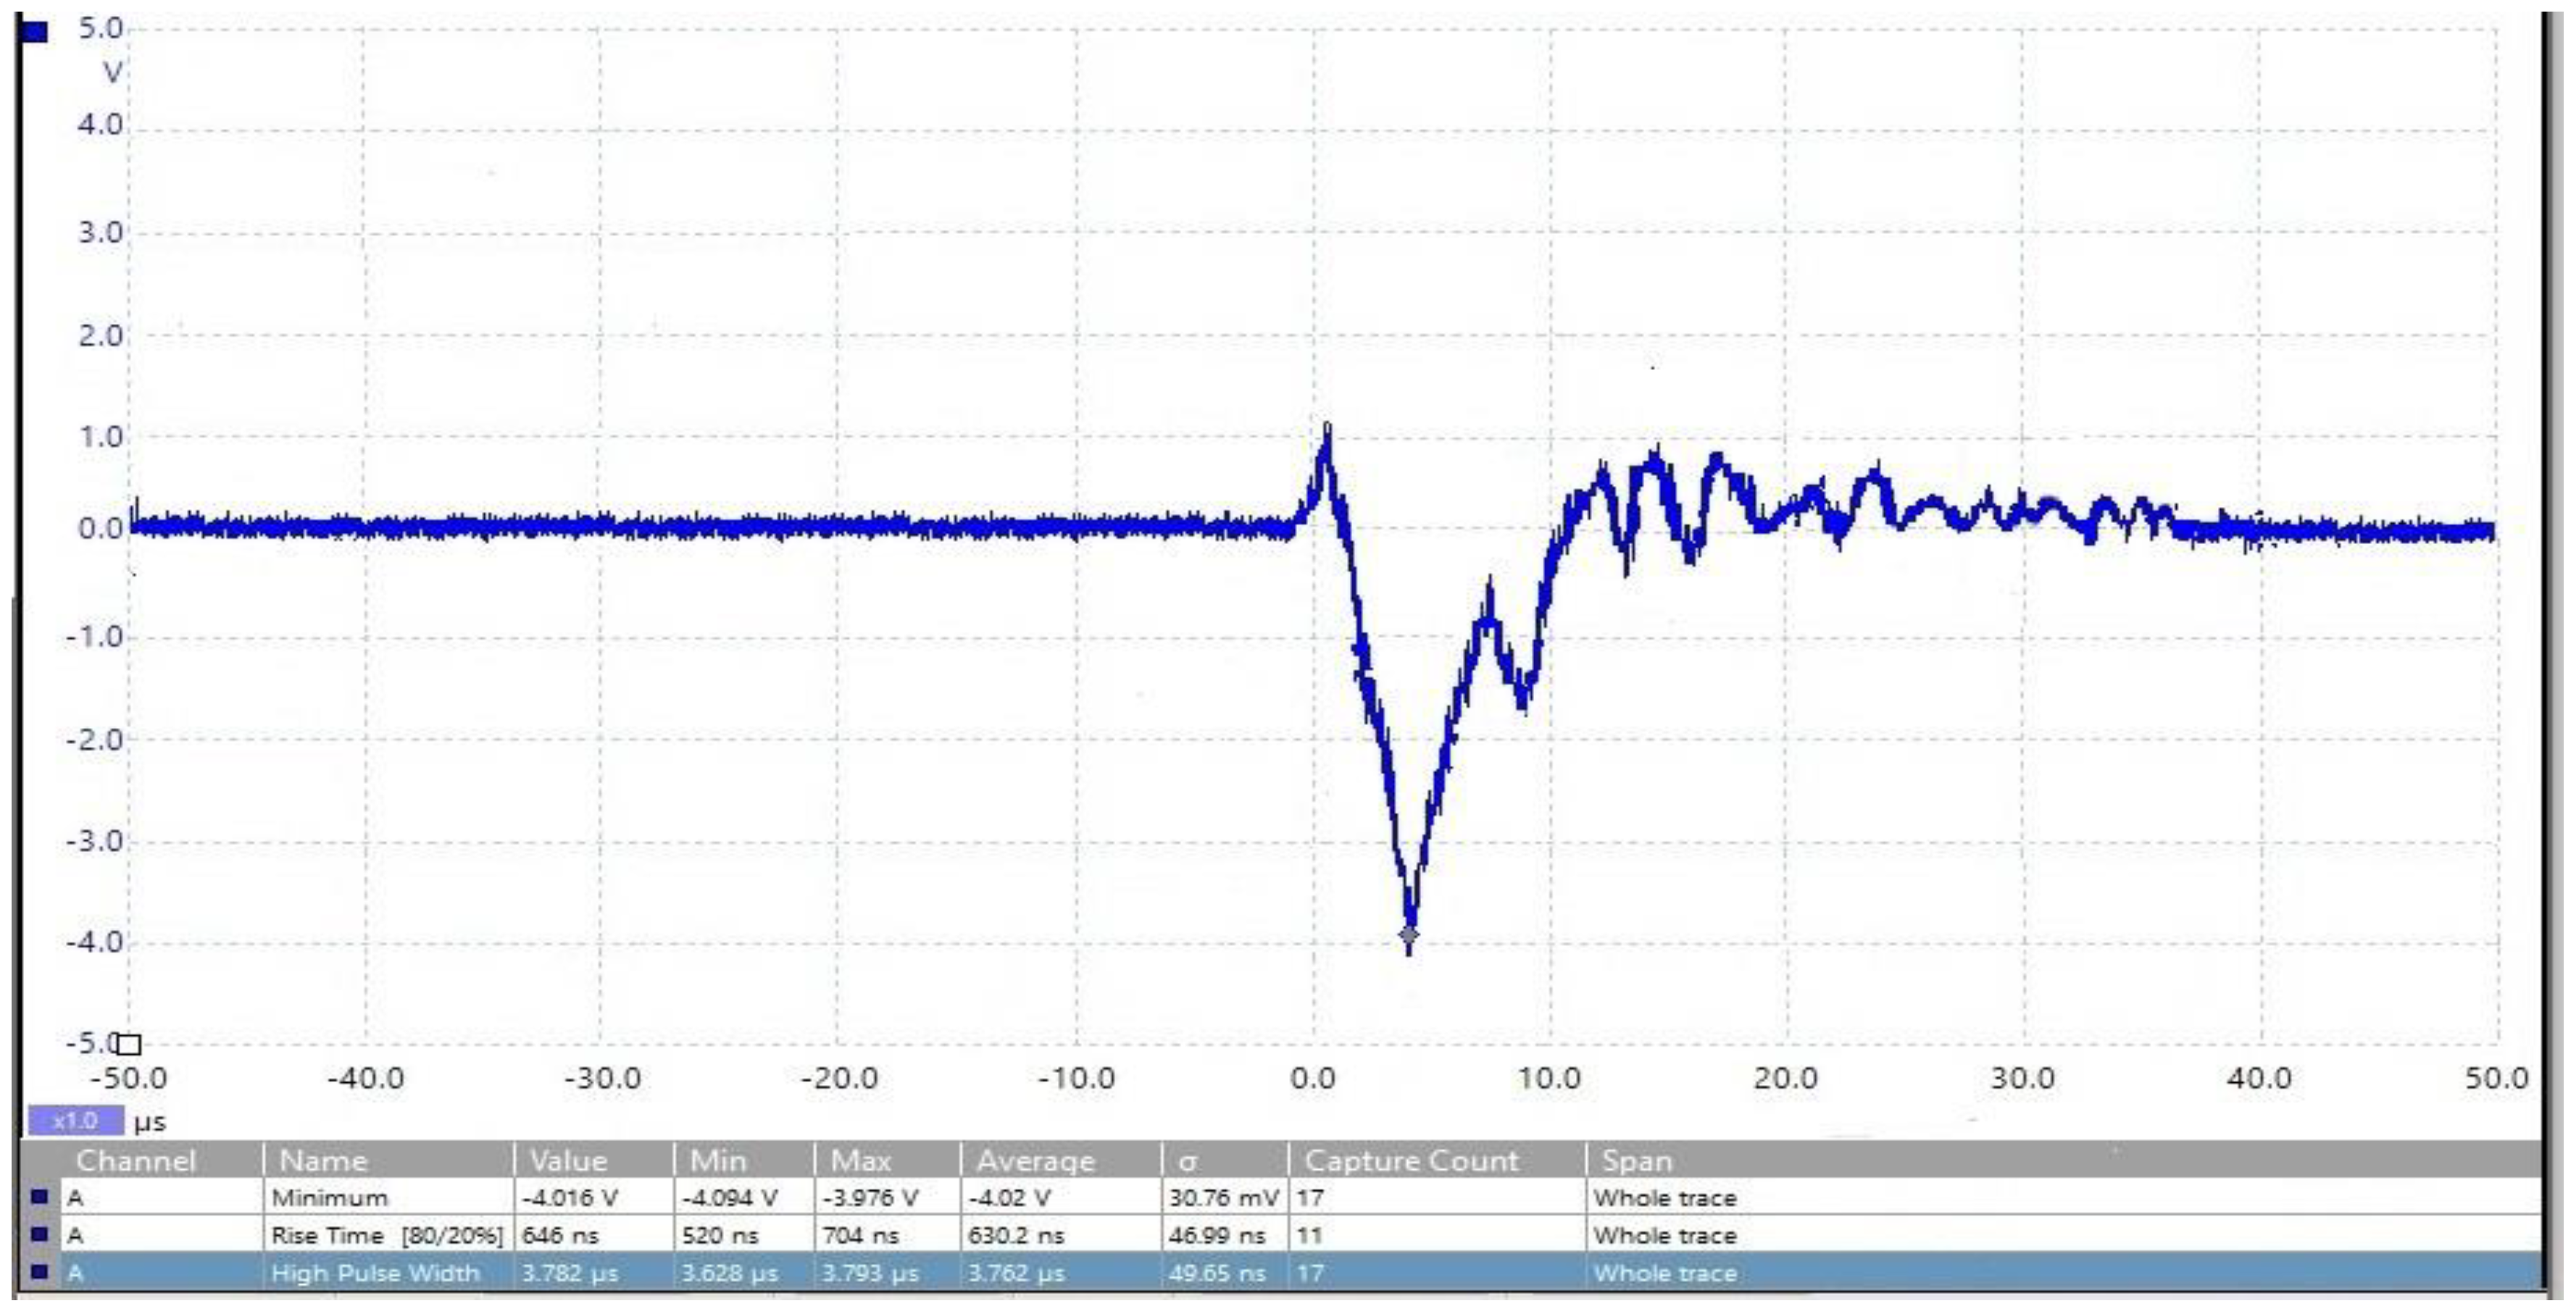Click the -4.016 V minimum value cell
The height and width of the screenshot is (1314, 2576).
pos(569,1198)
